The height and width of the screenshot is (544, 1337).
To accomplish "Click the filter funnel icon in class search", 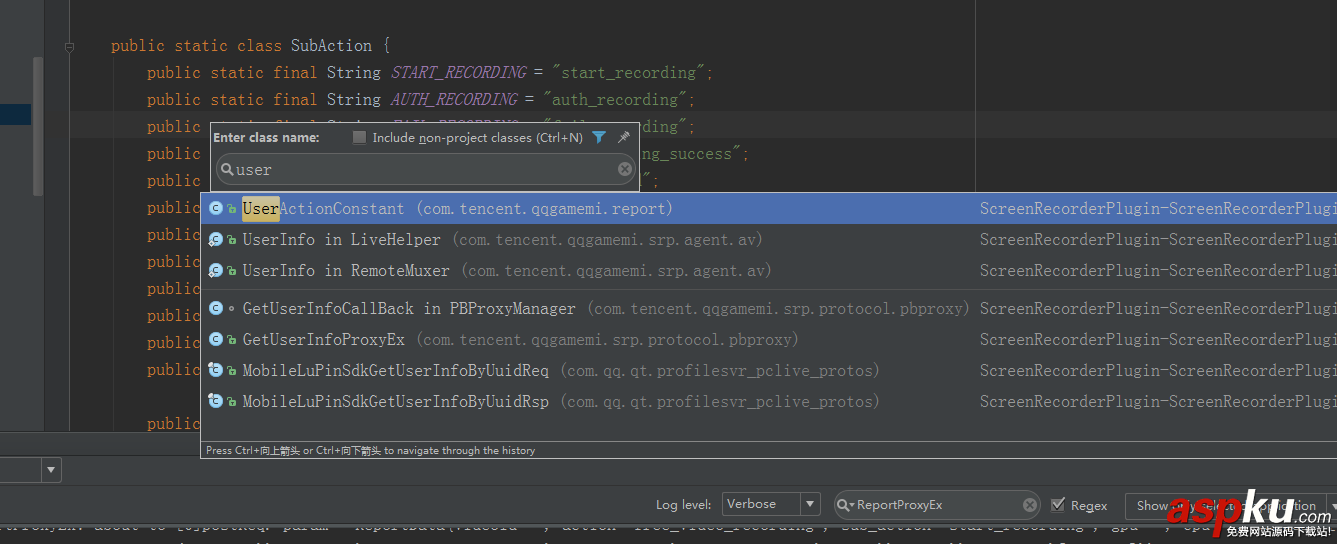I will 598,137.
